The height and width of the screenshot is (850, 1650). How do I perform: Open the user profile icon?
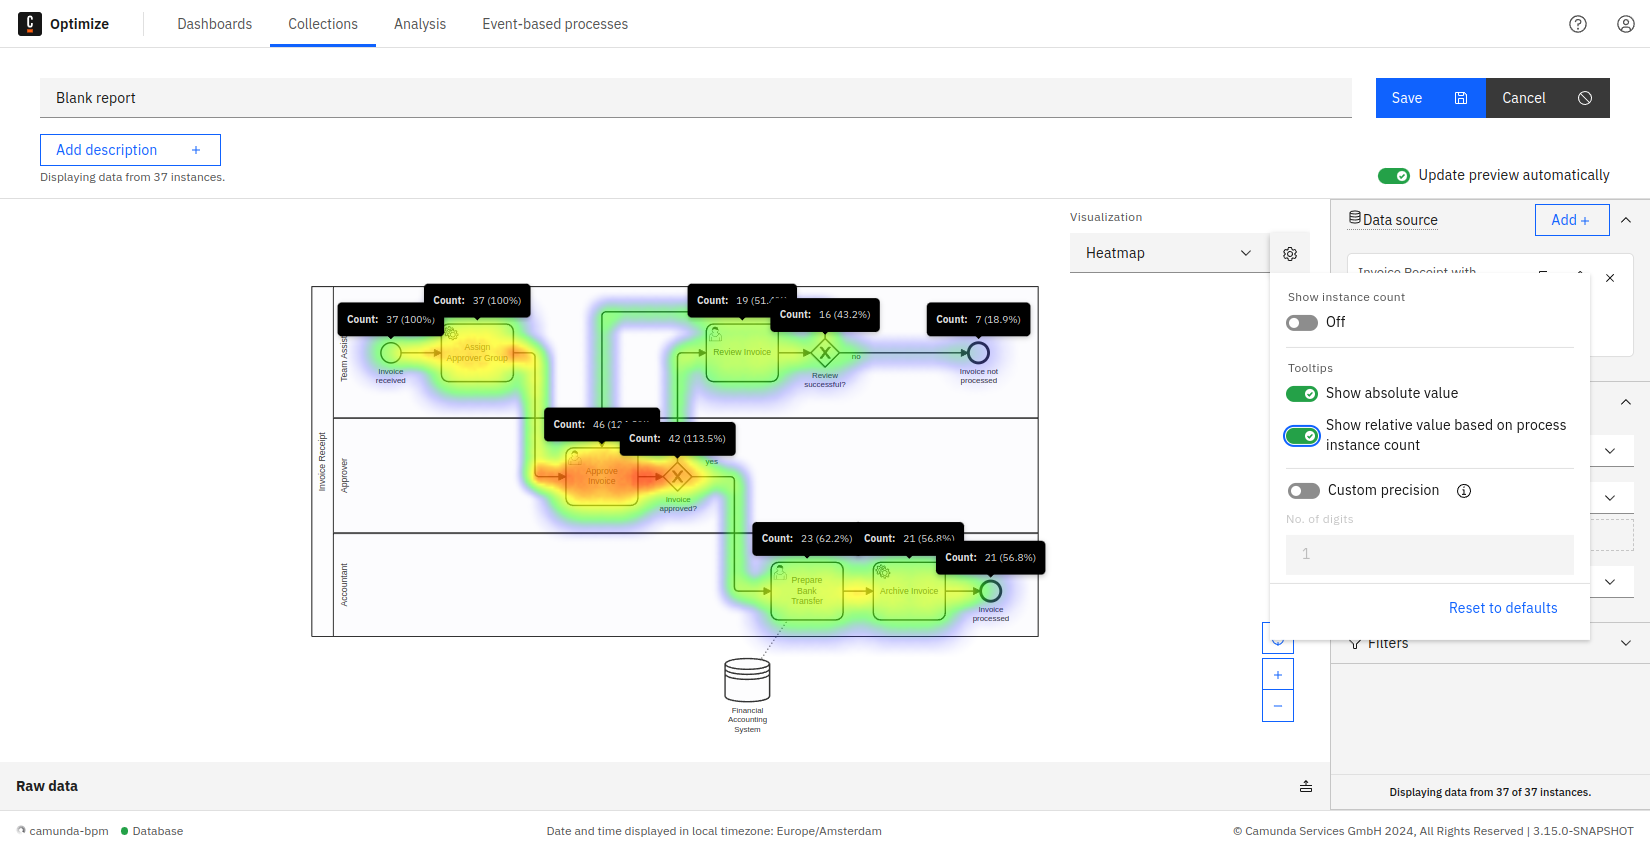[1626, 24]
